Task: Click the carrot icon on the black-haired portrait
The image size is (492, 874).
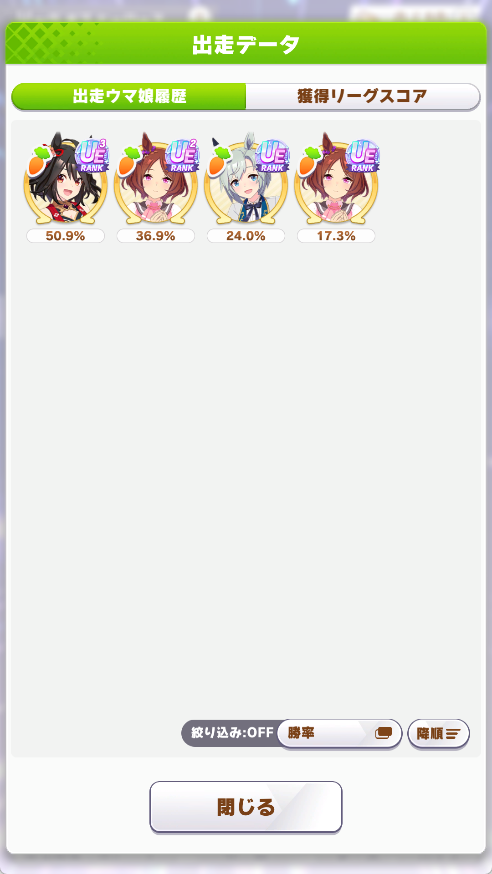Action: (x=38, y=161)
